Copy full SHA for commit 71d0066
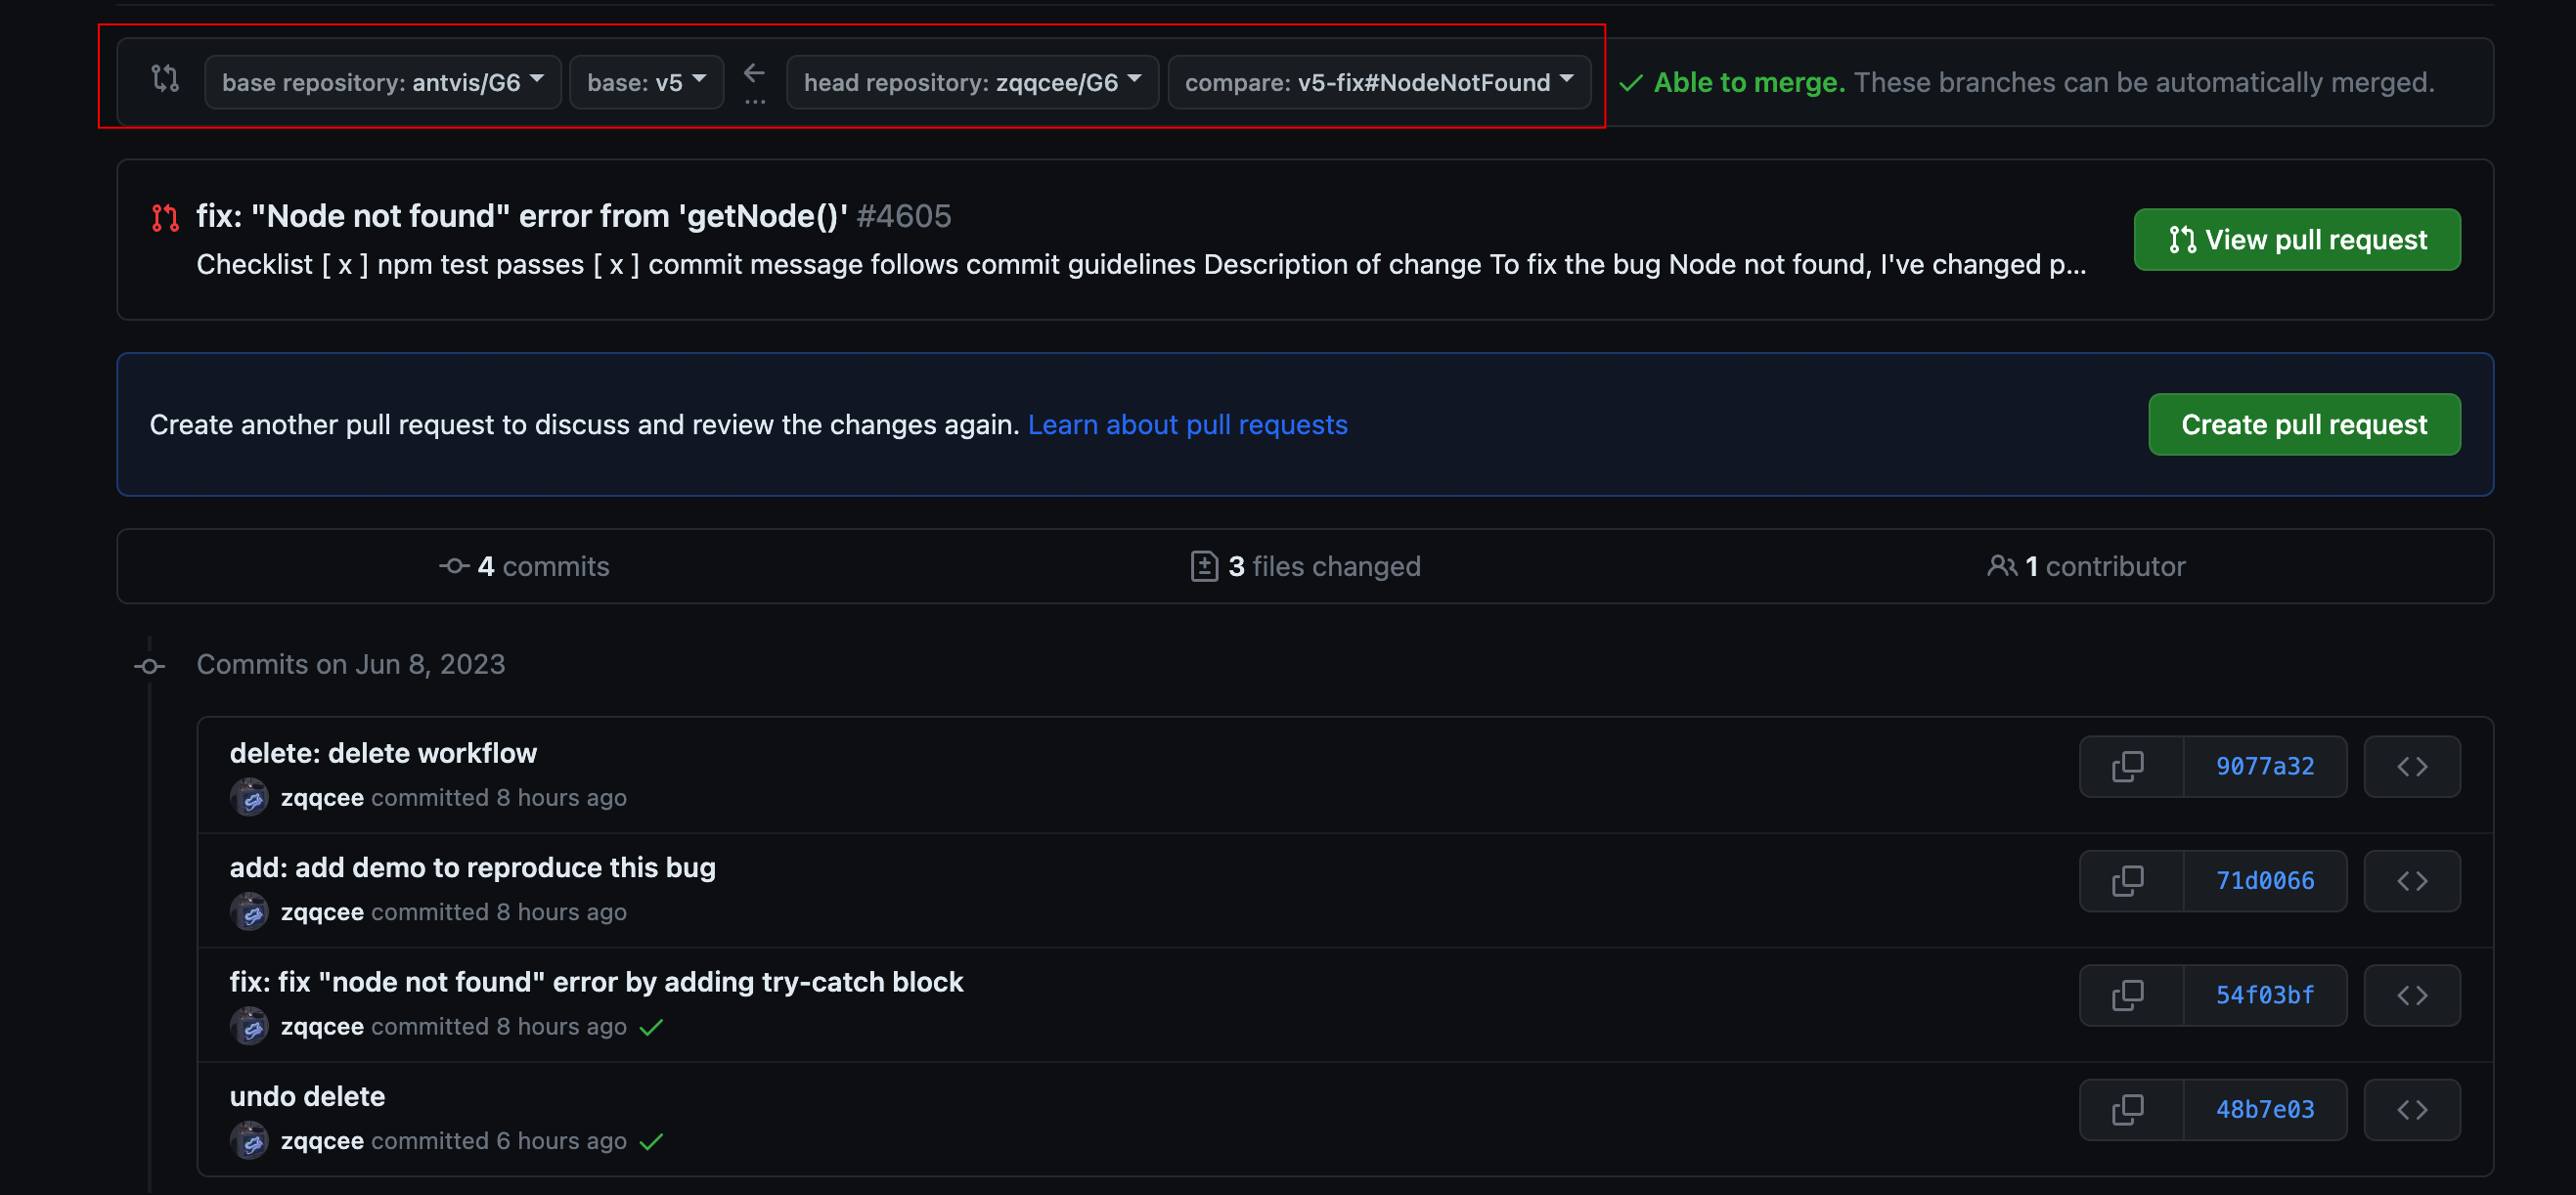This screenshot has height=1195, width=2576. tap(2130, 880)
